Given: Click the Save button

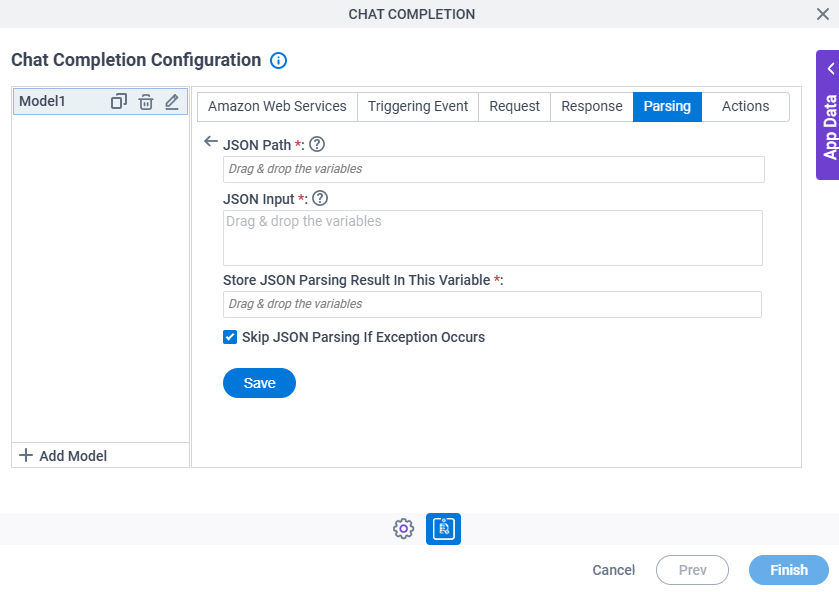Looking at the screenshot, I should click(x=260, y=383).
